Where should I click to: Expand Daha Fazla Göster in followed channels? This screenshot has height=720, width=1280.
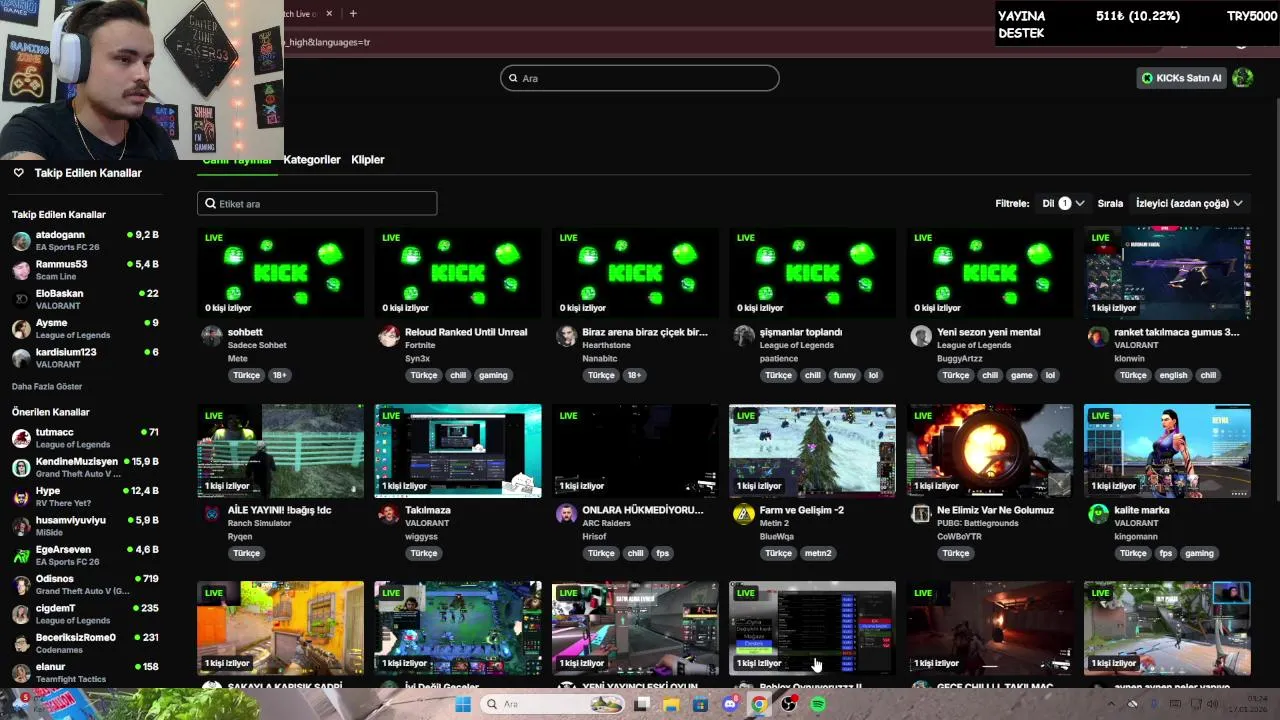click(47, 386)
